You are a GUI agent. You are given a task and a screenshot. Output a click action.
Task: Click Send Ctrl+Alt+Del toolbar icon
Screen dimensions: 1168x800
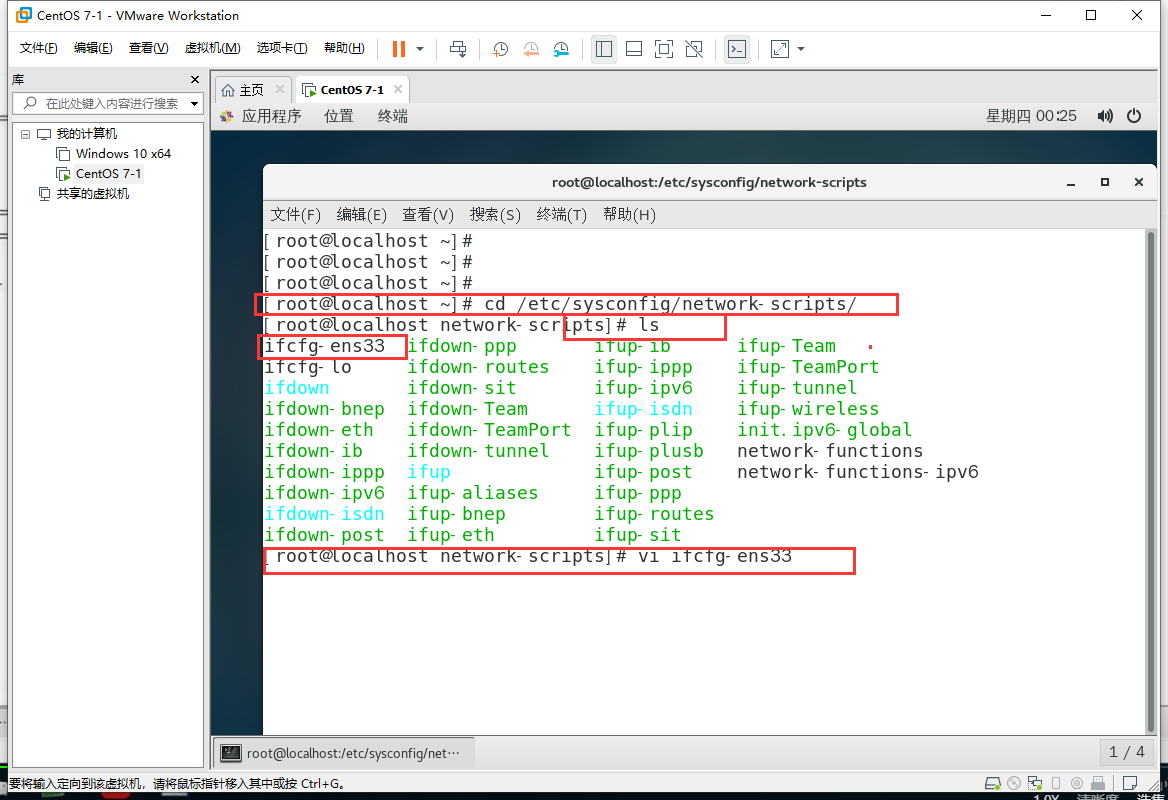458,49
